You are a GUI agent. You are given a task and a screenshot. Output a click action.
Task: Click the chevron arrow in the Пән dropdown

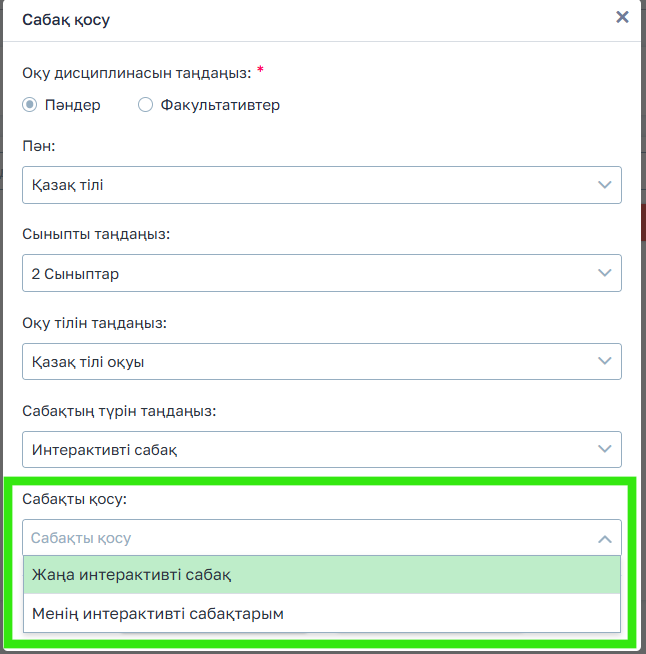(604, 185)
